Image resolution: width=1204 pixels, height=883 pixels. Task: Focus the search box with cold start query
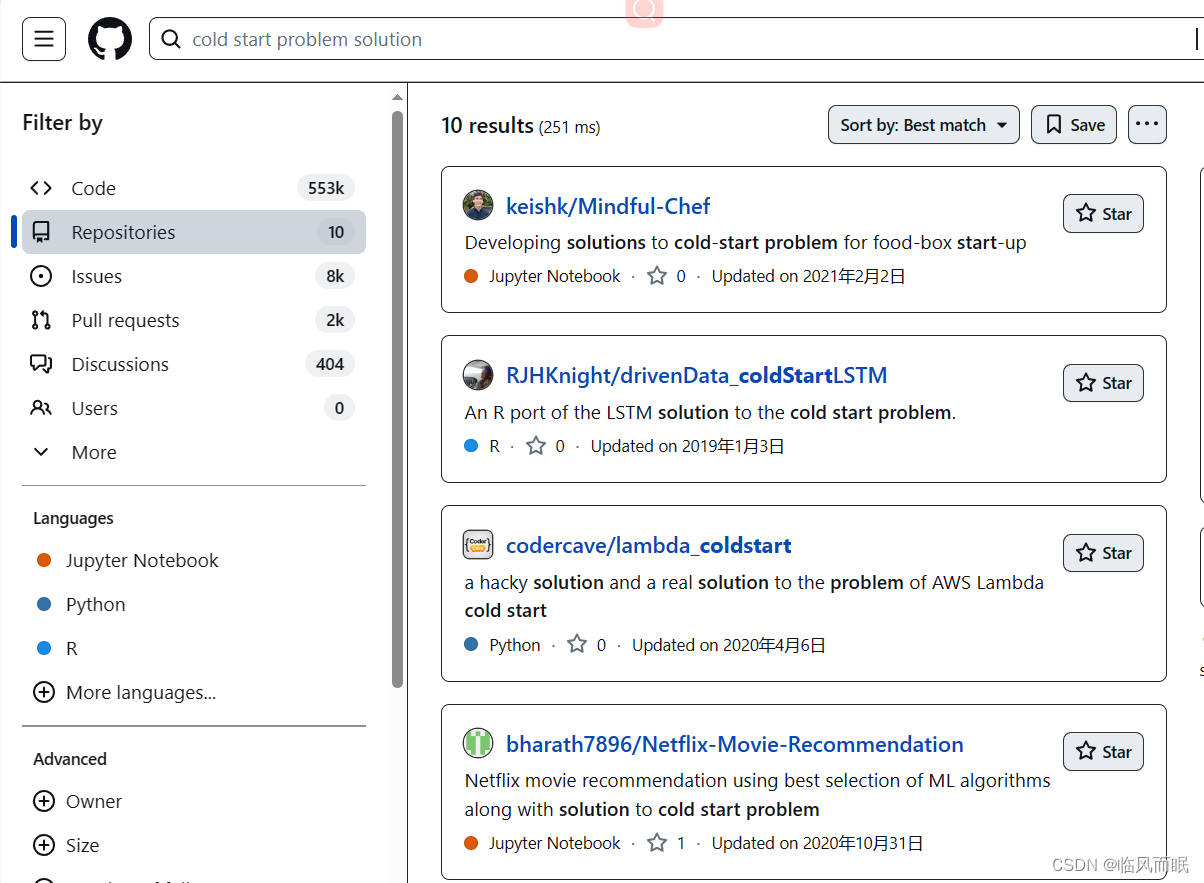point(676,39)
